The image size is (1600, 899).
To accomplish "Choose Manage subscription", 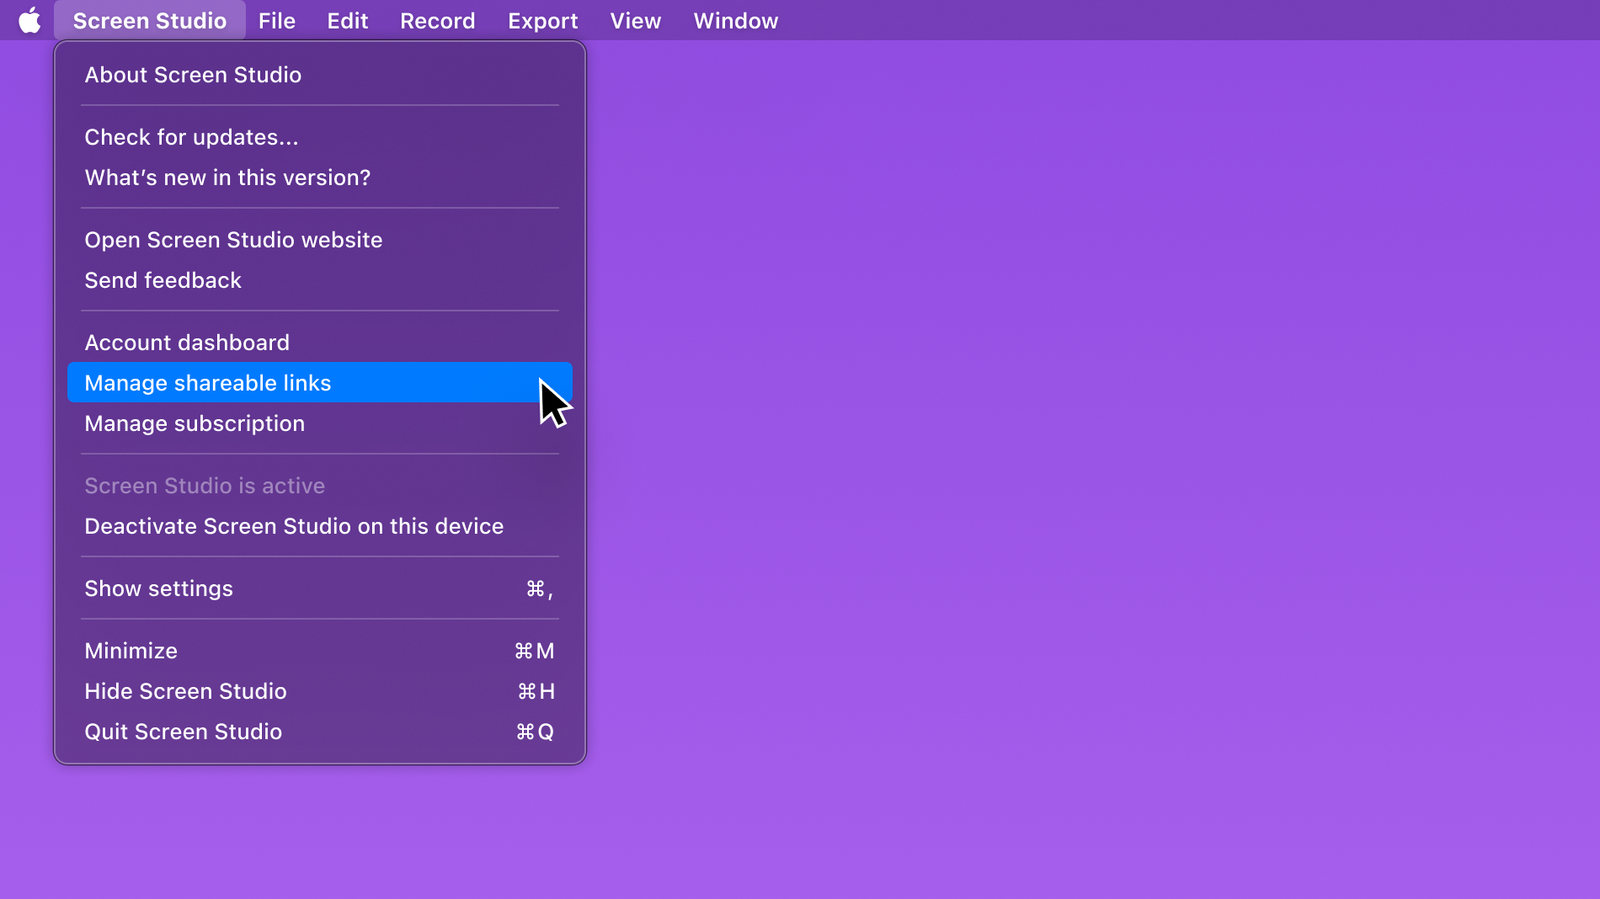I will (x=194, y=424).
